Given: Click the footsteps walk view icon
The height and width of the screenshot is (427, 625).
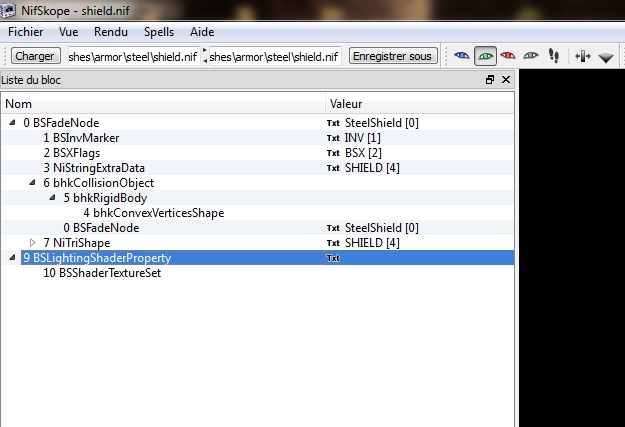Looking at the screenshot, I should pos(554,56).
